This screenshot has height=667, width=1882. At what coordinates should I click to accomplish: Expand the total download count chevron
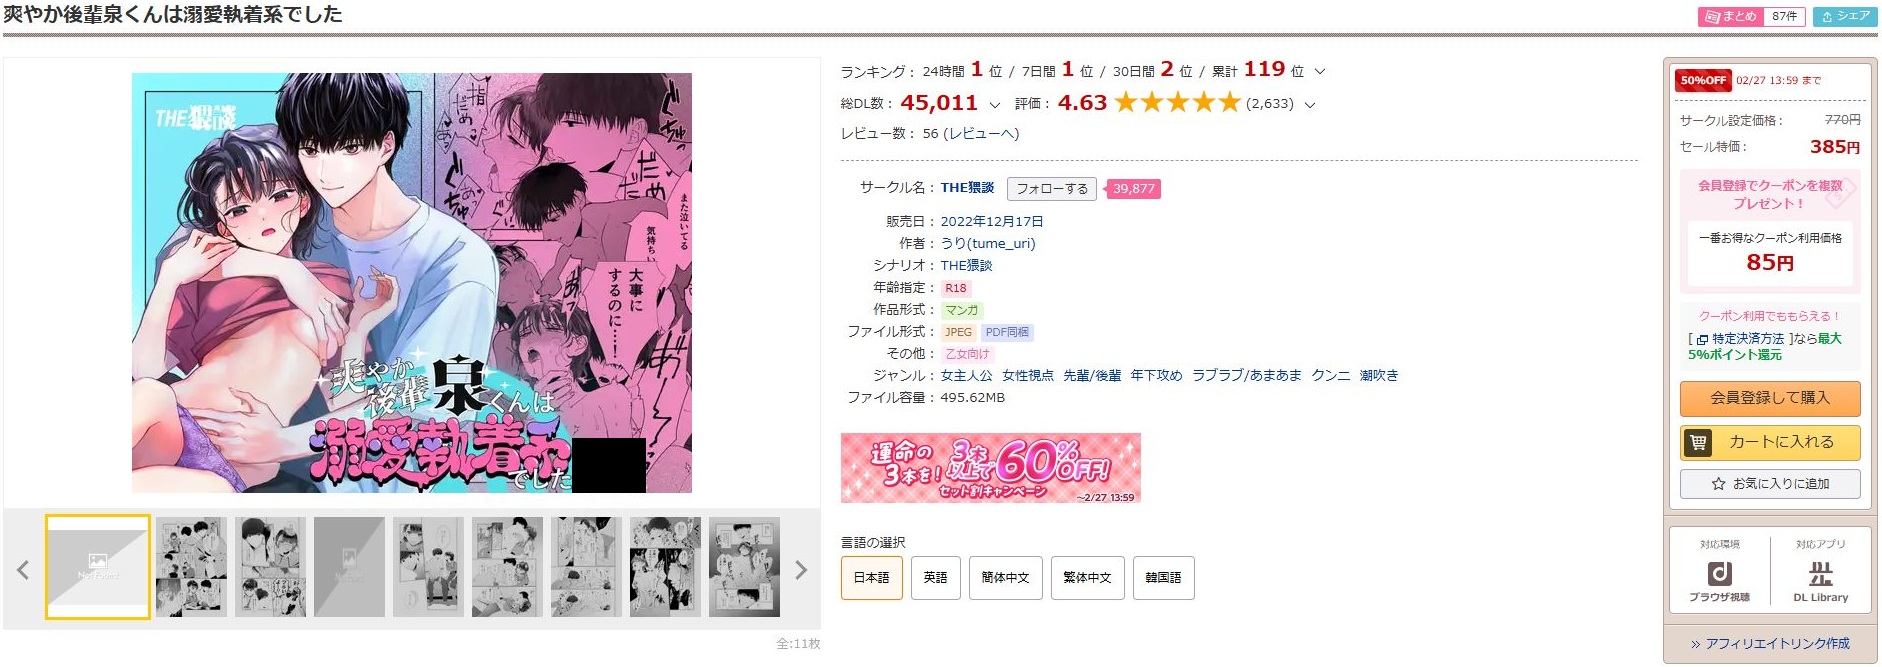[x=994, y=104]
